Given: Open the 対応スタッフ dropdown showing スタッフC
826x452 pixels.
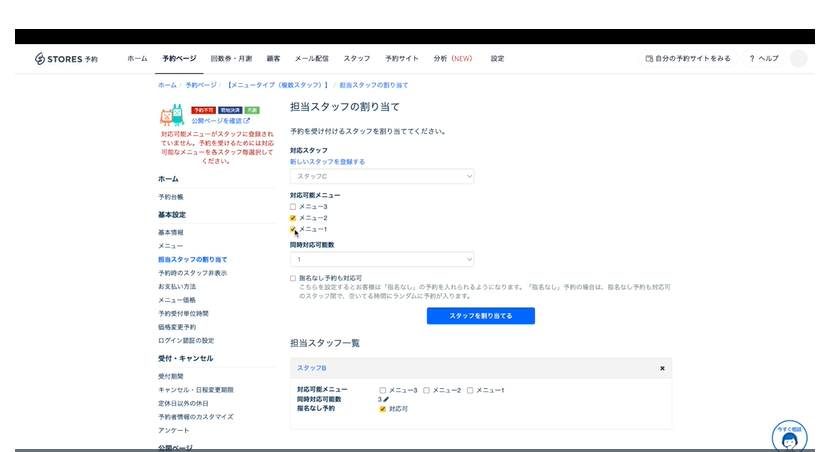Looking at the screenshot, I should (381, 176).
